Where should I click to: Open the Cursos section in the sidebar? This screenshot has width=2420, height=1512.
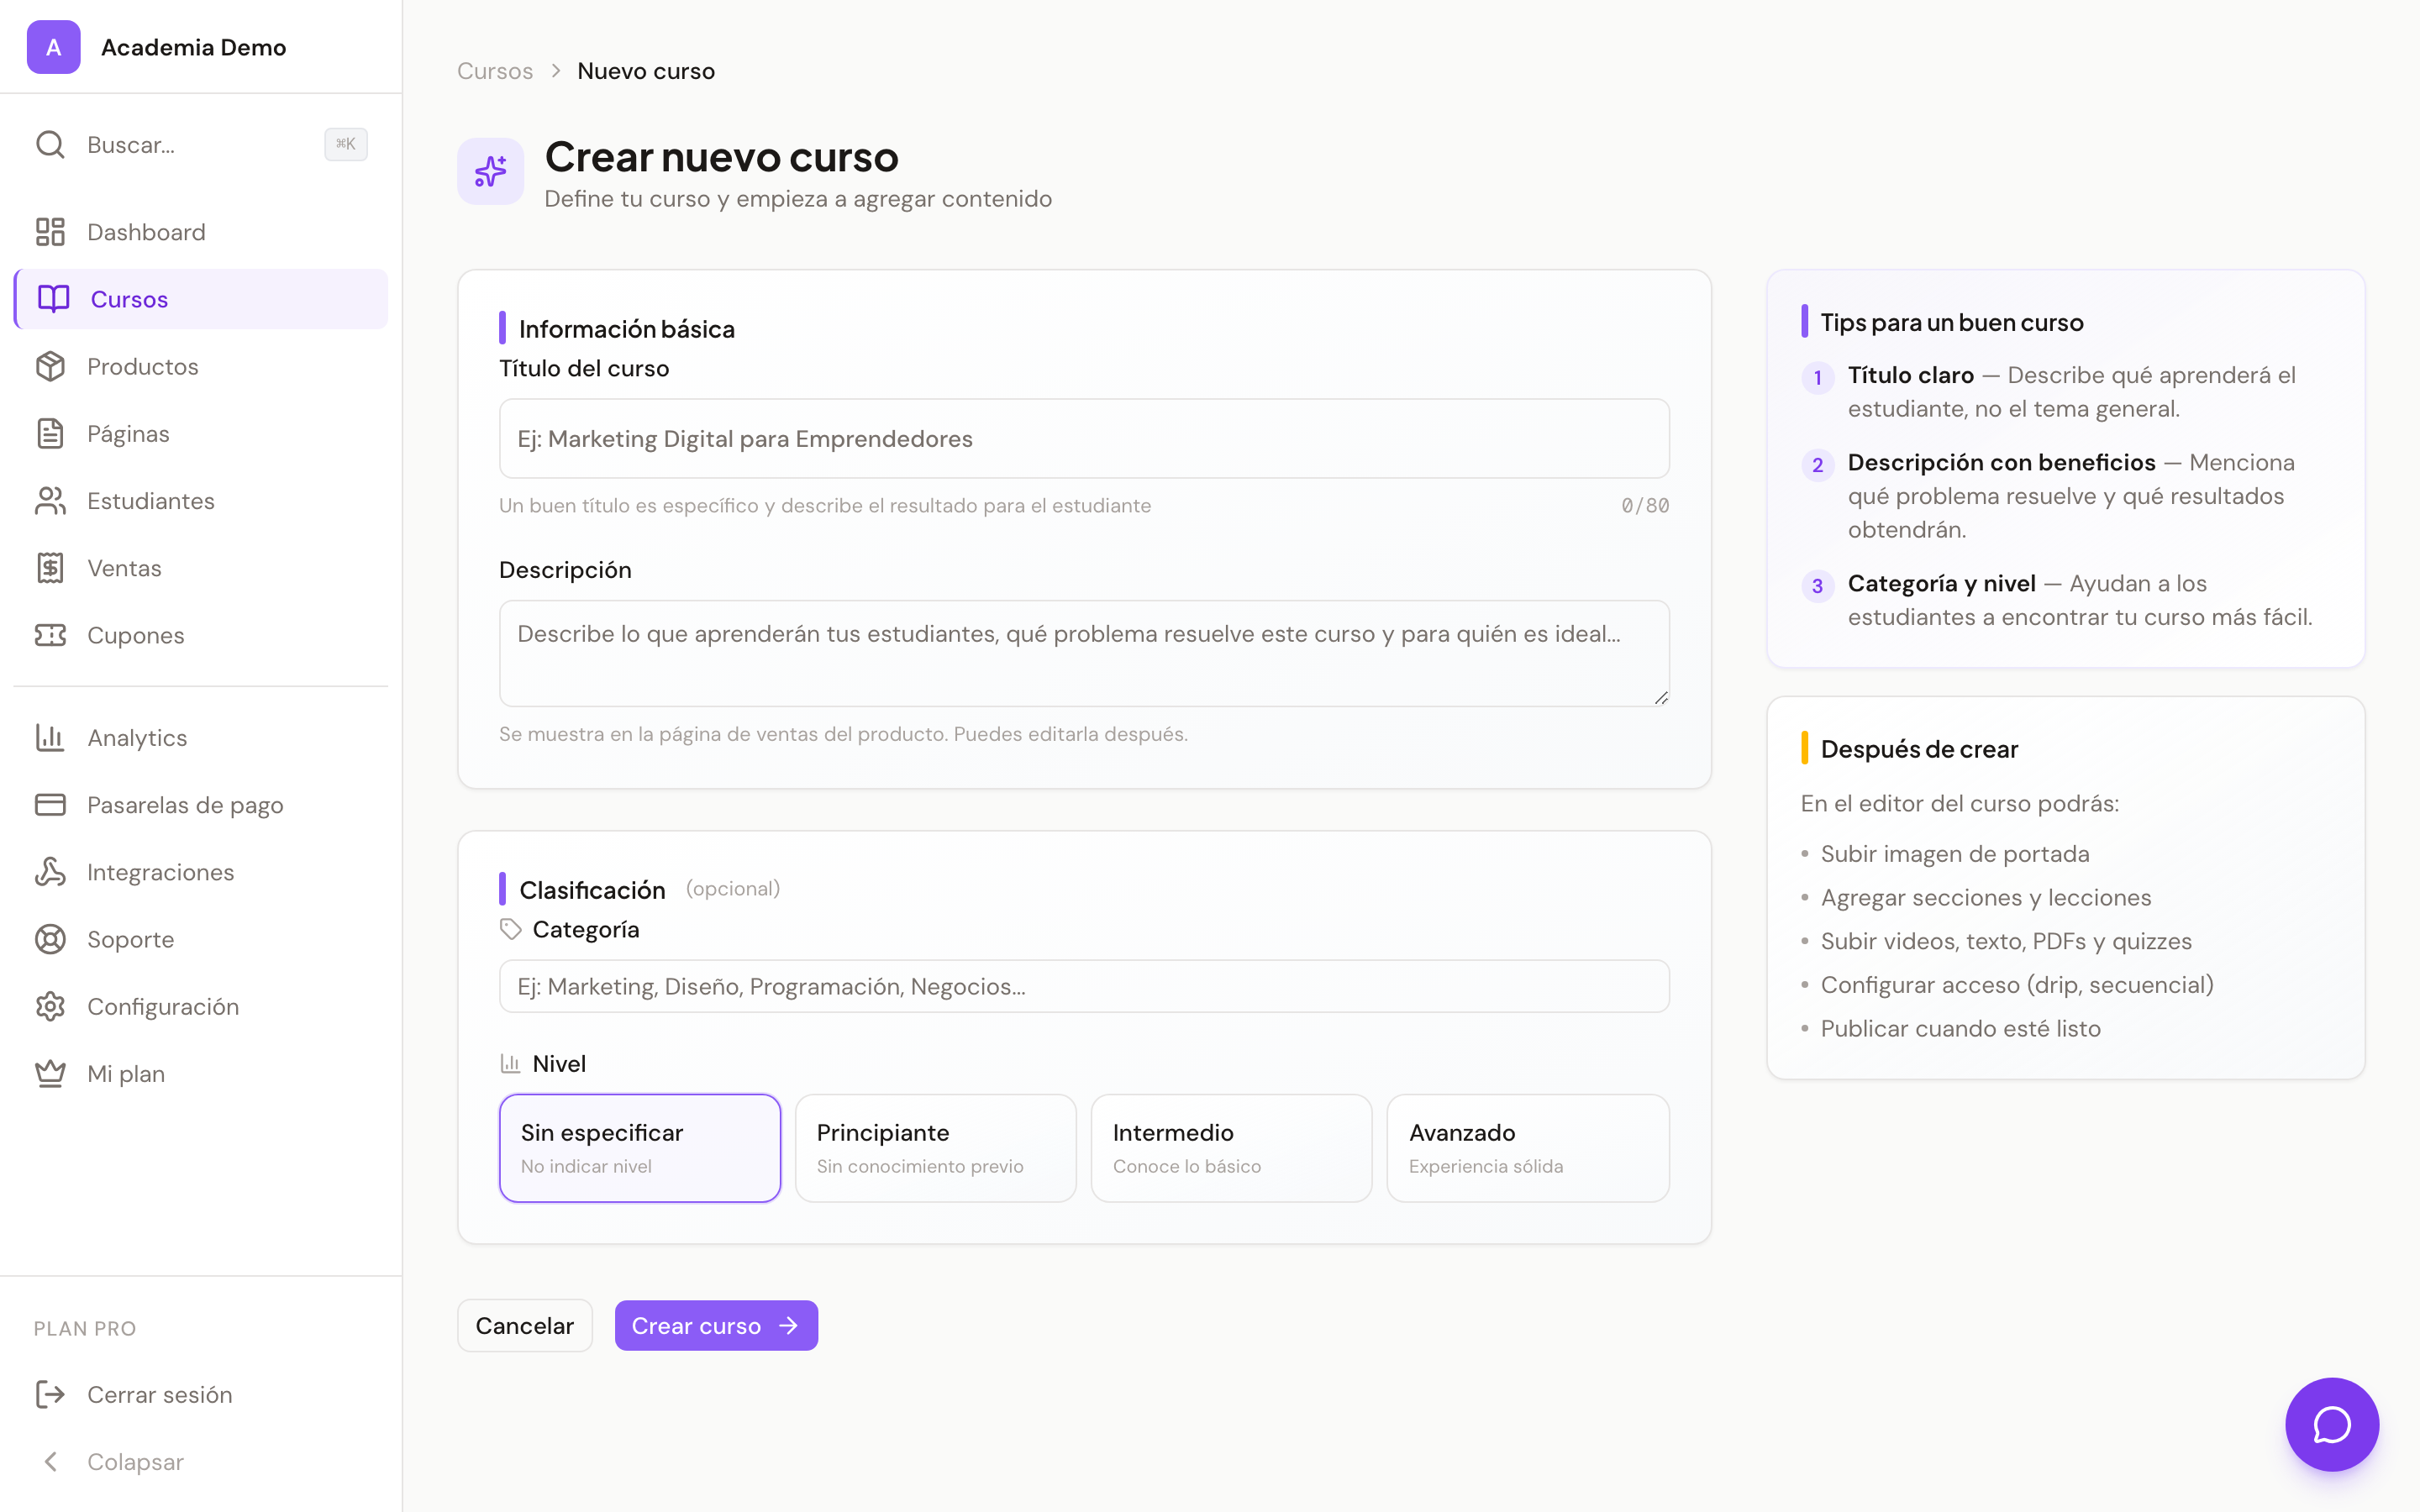(129, 298)
